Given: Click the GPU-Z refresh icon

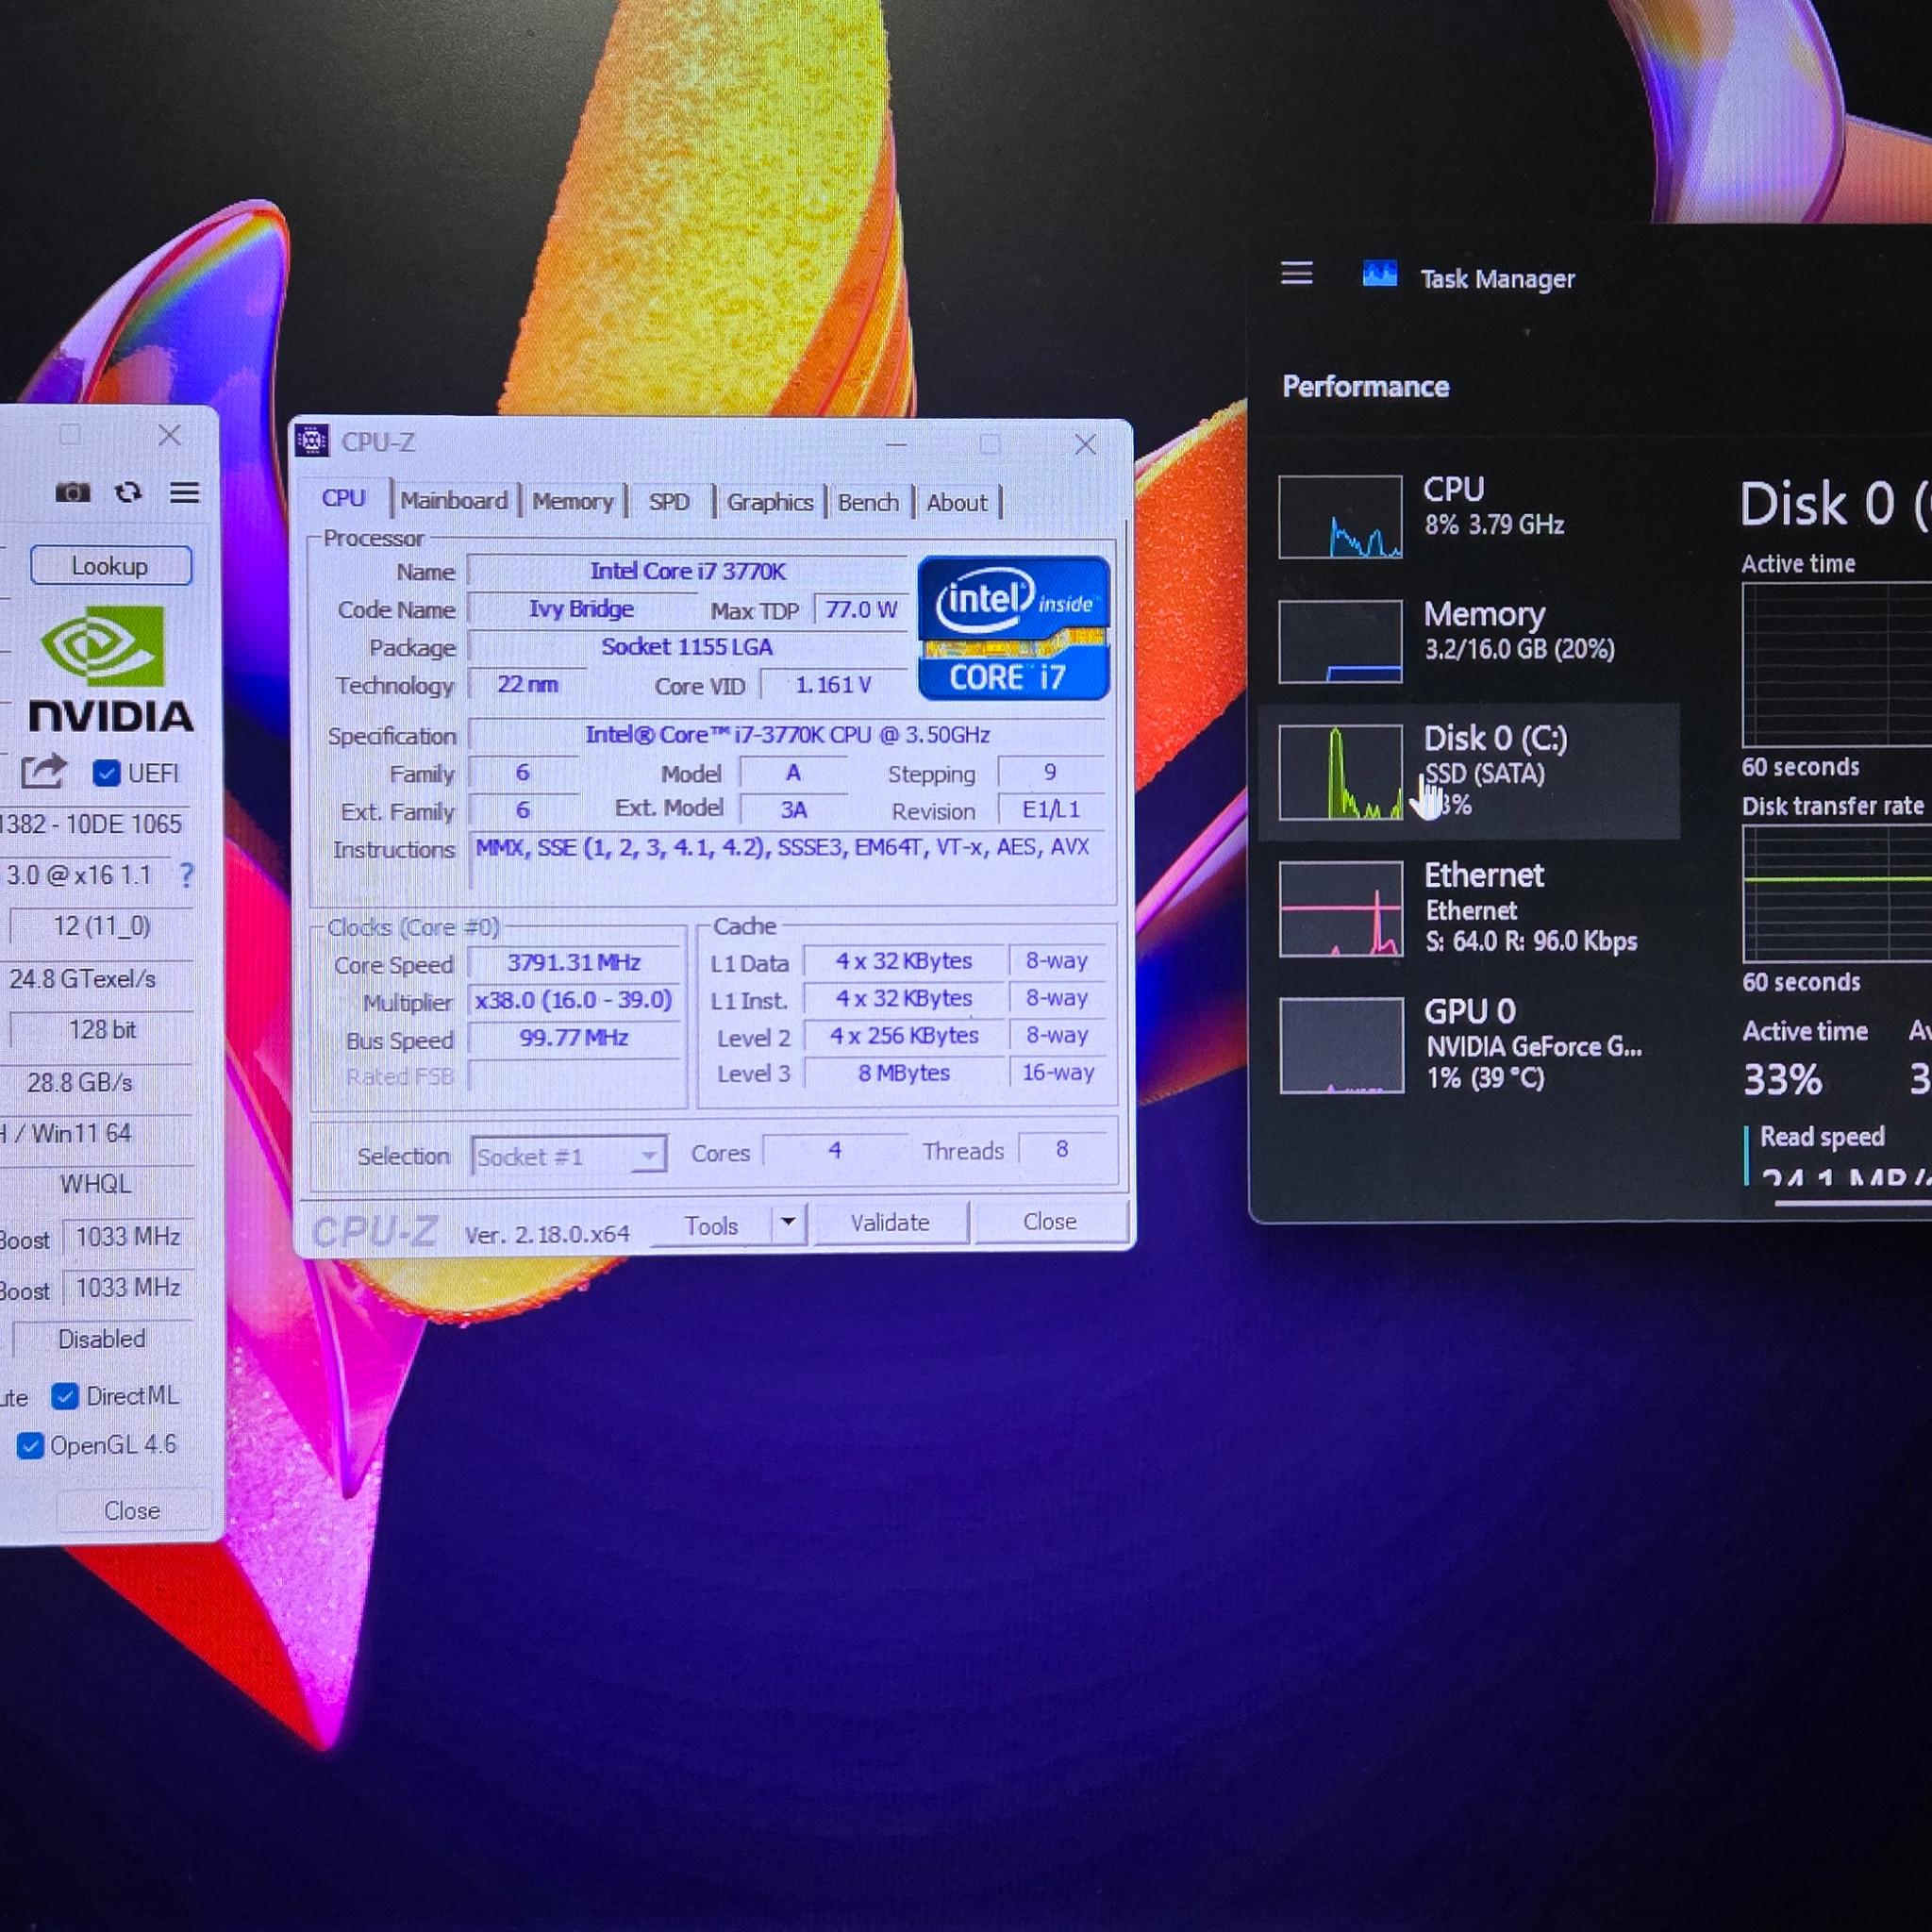Looking at the screenshot, I should click(128, 492).
